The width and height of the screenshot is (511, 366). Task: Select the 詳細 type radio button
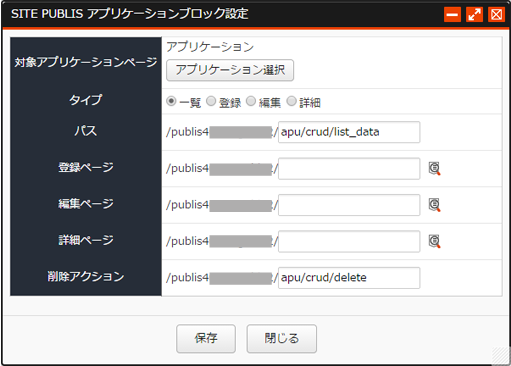coord(291,101)
